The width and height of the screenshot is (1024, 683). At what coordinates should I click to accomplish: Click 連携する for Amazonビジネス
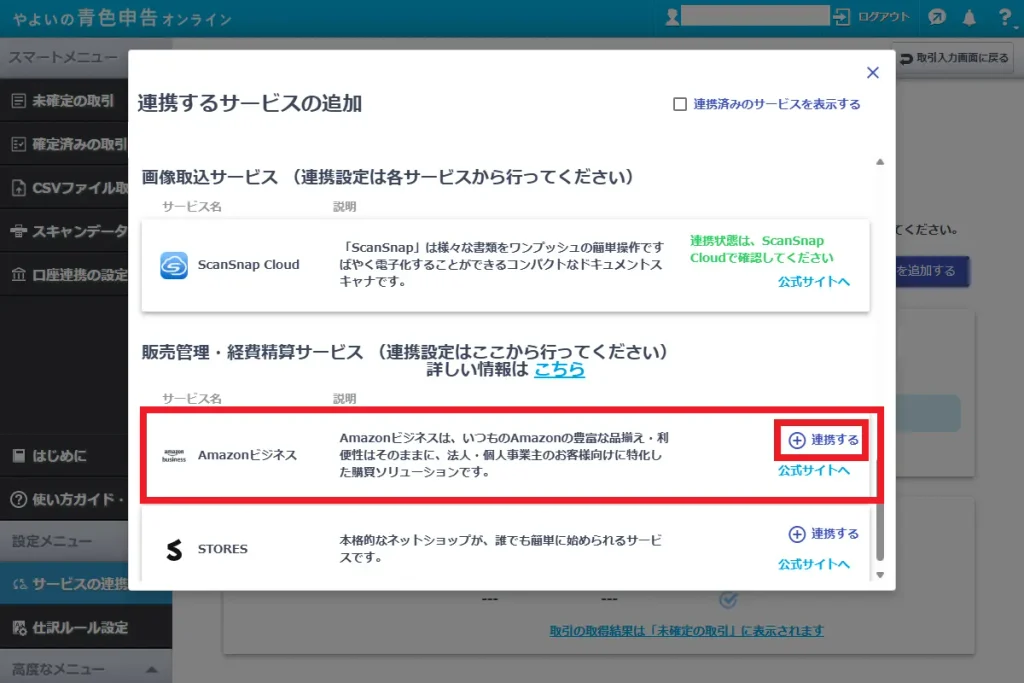click(823, 440)
